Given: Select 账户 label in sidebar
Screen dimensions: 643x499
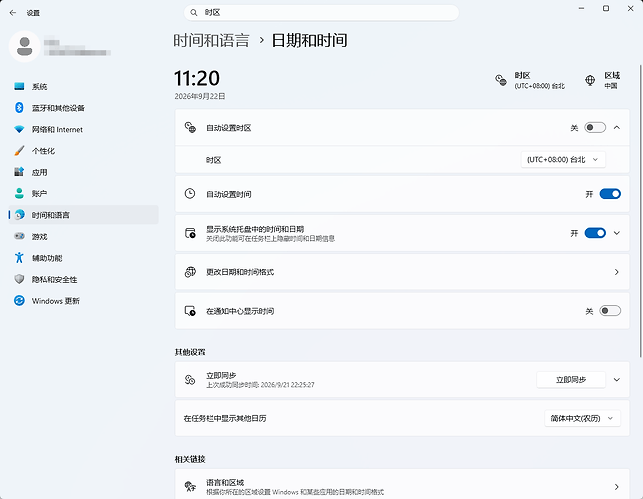Looking at the screenshot, I should (x=39, y=194).
